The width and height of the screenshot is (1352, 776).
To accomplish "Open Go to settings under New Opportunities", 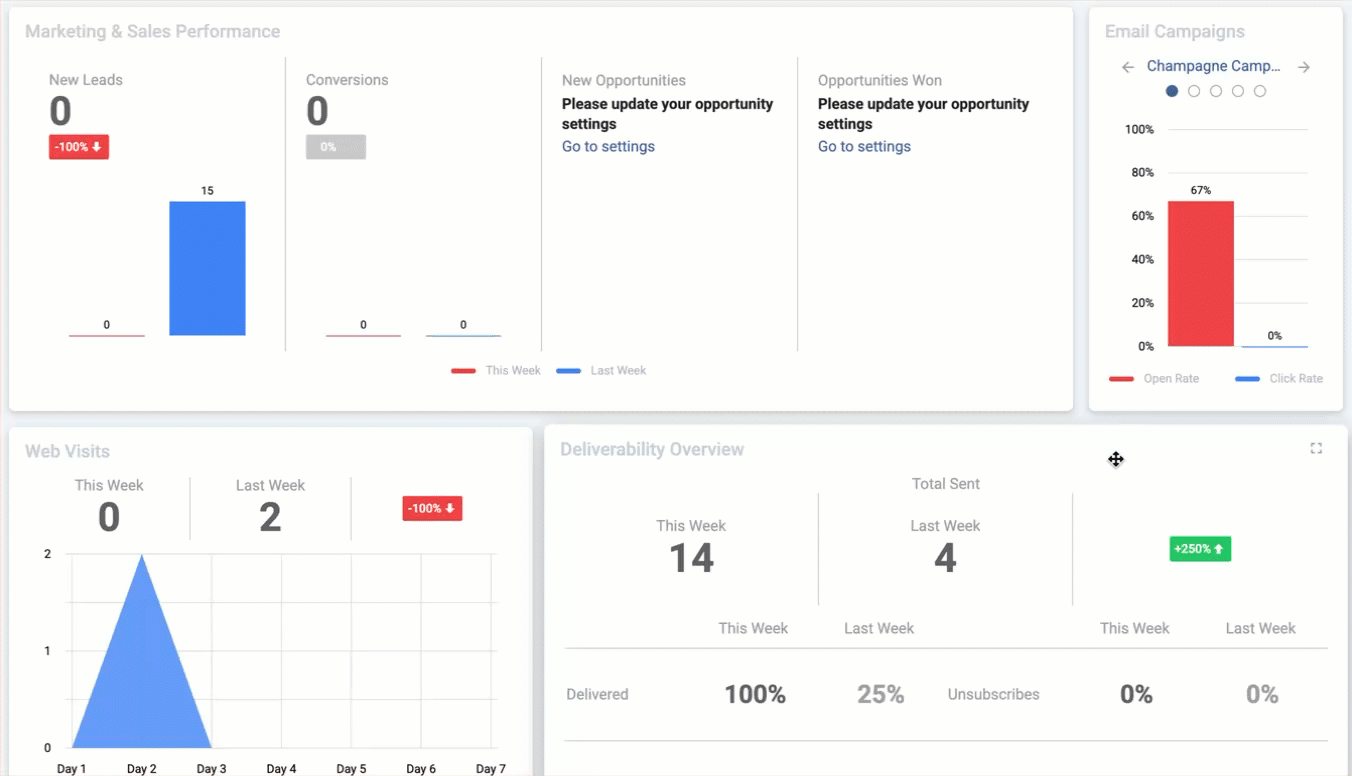I will tap(608, 146).
